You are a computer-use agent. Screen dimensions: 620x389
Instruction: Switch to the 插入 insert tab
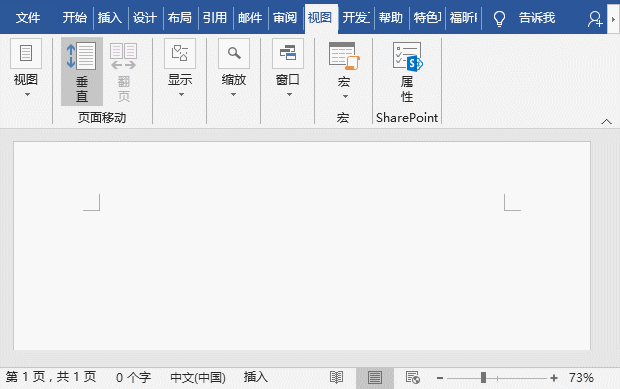pos(110,17)
